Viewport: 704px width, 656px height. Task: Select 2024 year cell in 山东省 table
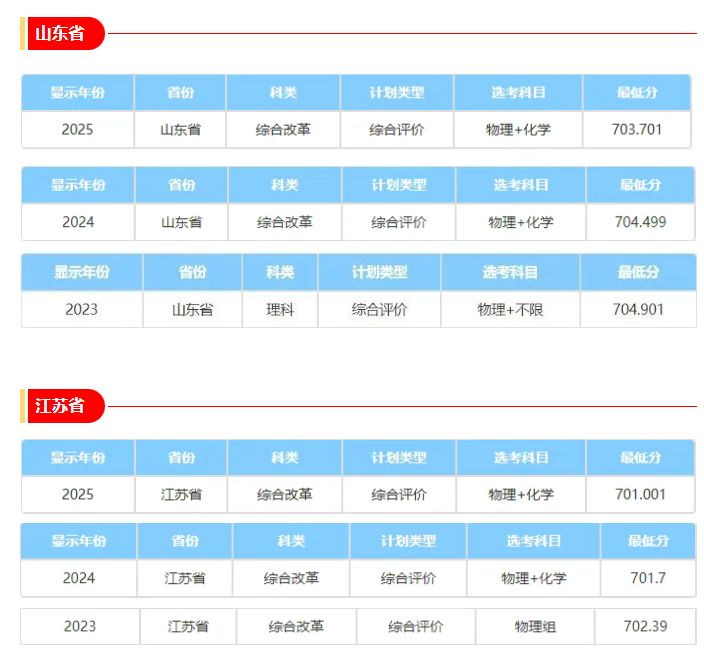point(78,222)
